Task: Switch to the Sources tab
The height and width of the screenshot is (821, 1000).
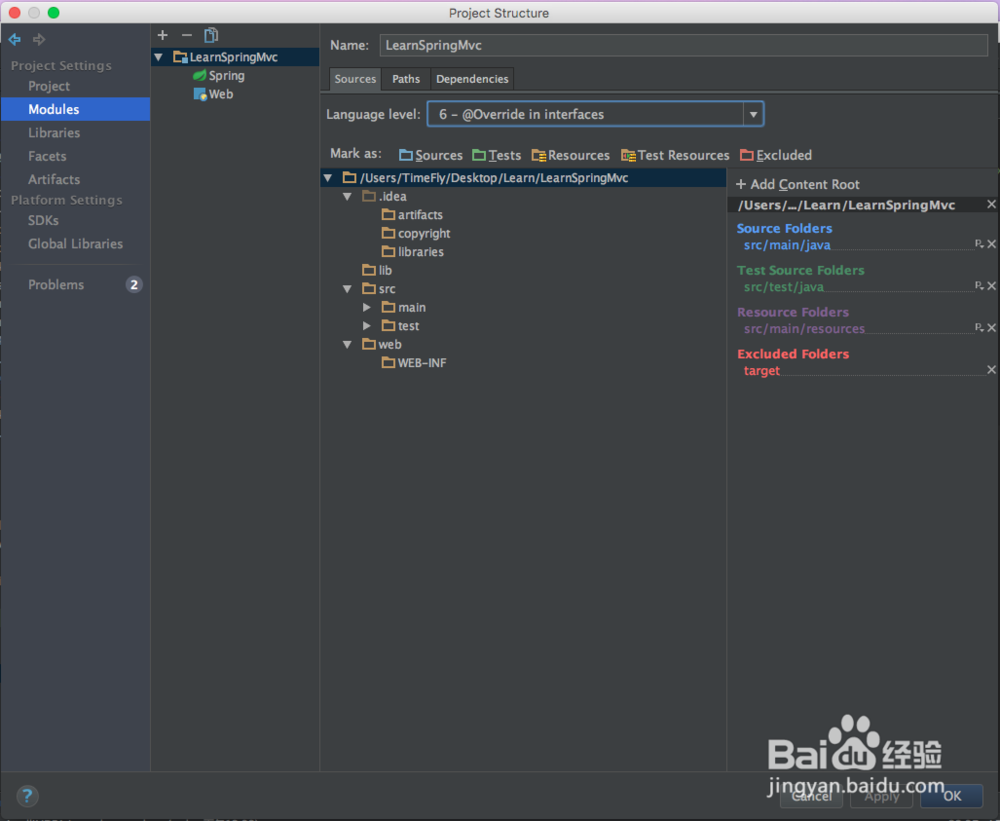Action: tap(355, 79)
